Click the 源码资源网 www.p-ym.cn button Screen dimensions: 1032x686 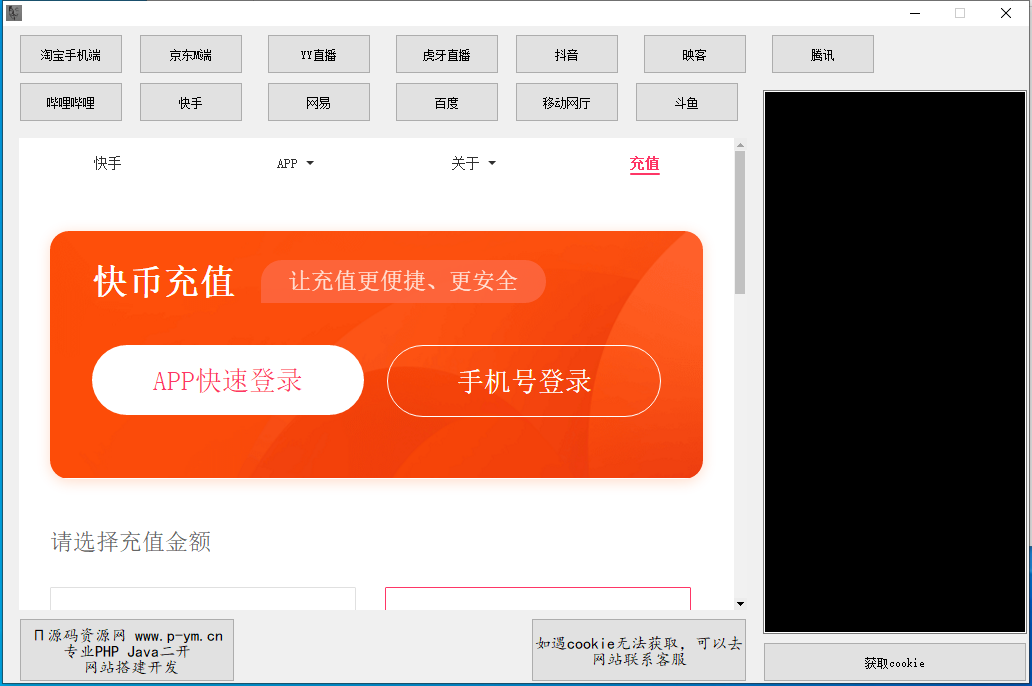click(127, 650)
